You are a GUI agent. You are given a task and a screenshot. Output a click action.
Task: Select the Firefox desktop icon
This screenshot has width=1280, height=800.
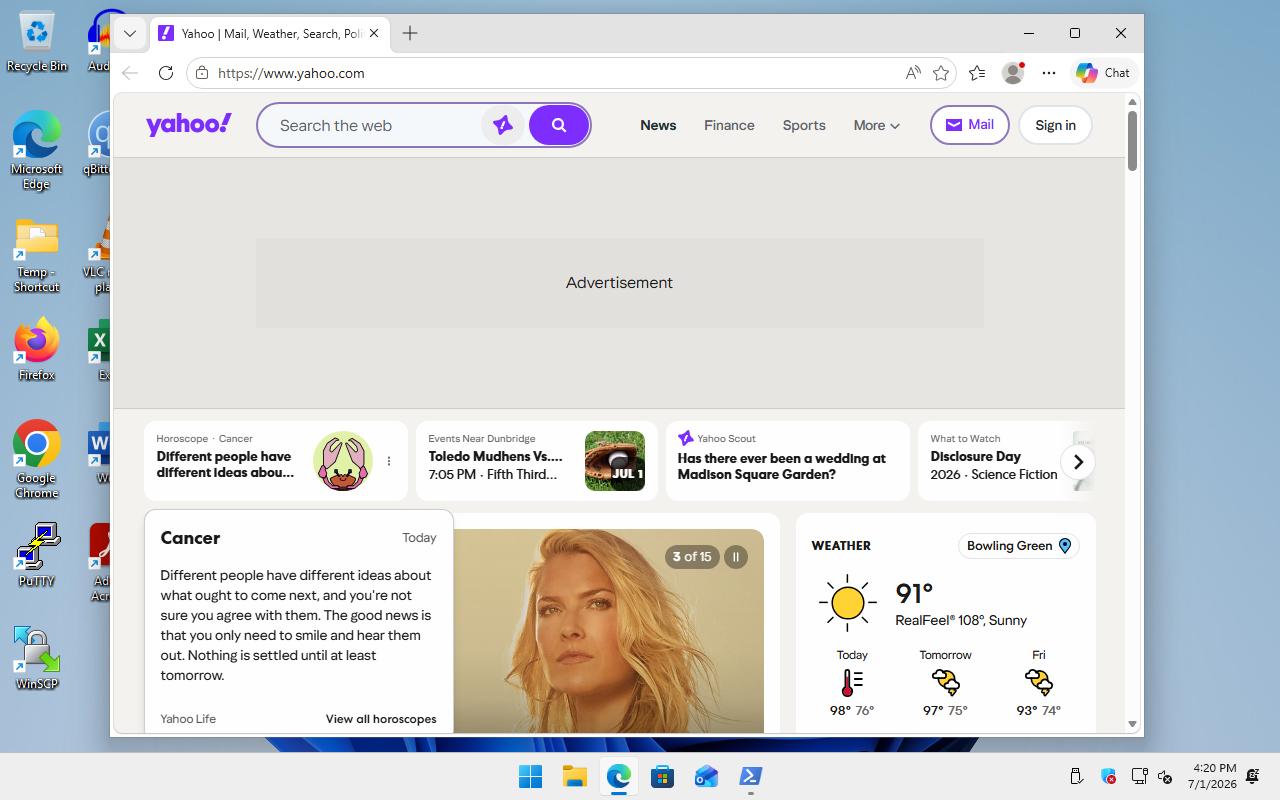pyautogui.click(x=37, y=349)
